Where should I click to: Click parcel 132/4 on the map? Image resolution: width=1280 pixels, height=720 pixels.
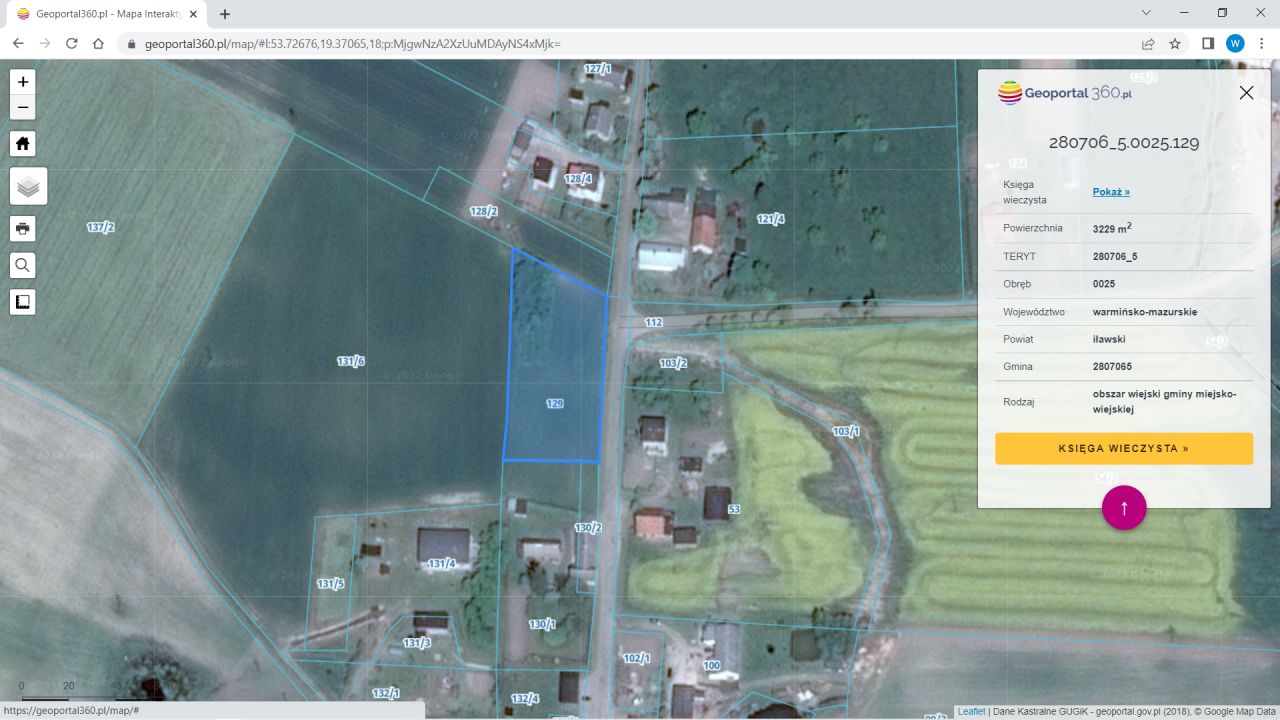tap(525, 698)
